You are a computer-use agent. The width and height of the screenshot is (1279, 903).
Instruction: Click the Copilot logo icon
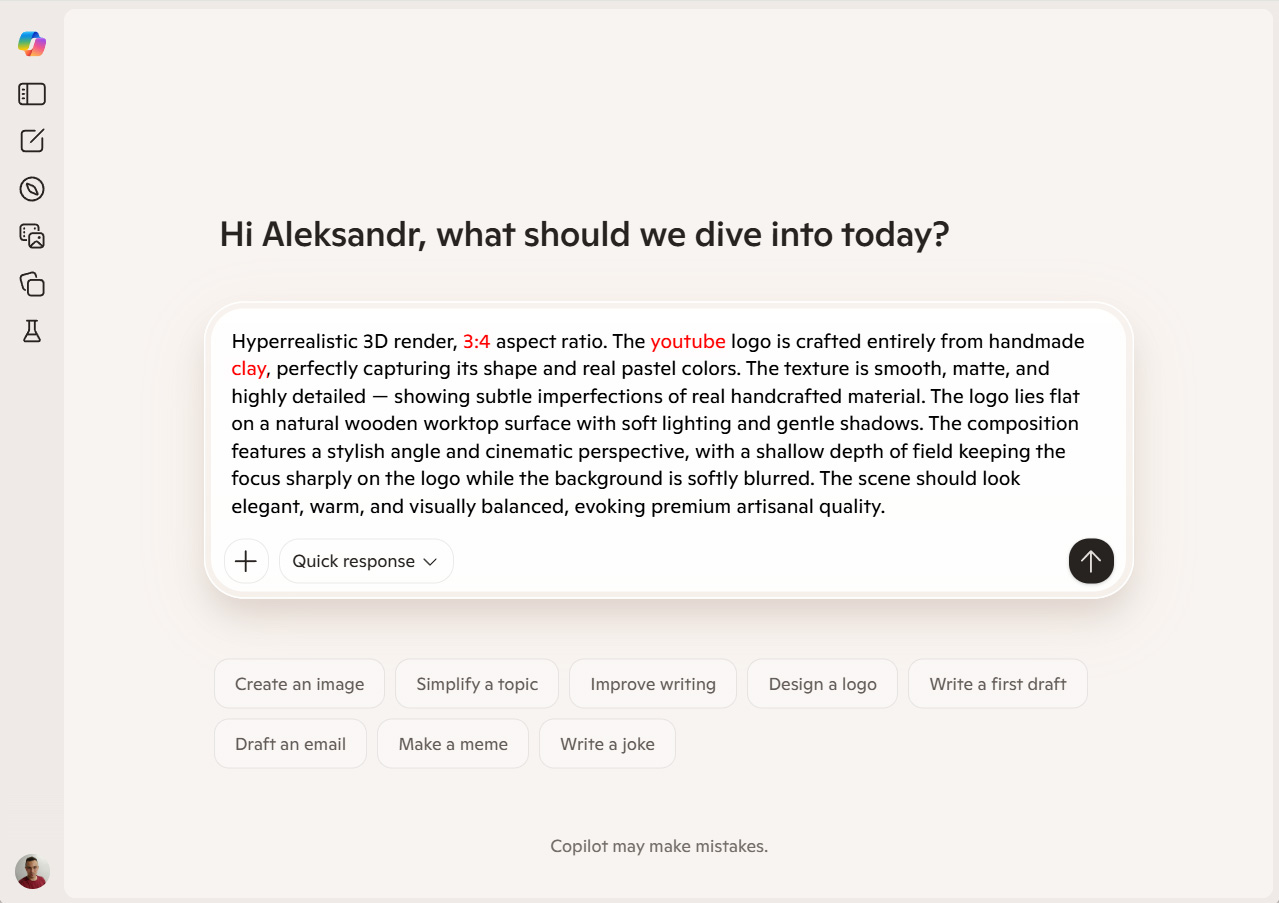click(x=32, y=44)
